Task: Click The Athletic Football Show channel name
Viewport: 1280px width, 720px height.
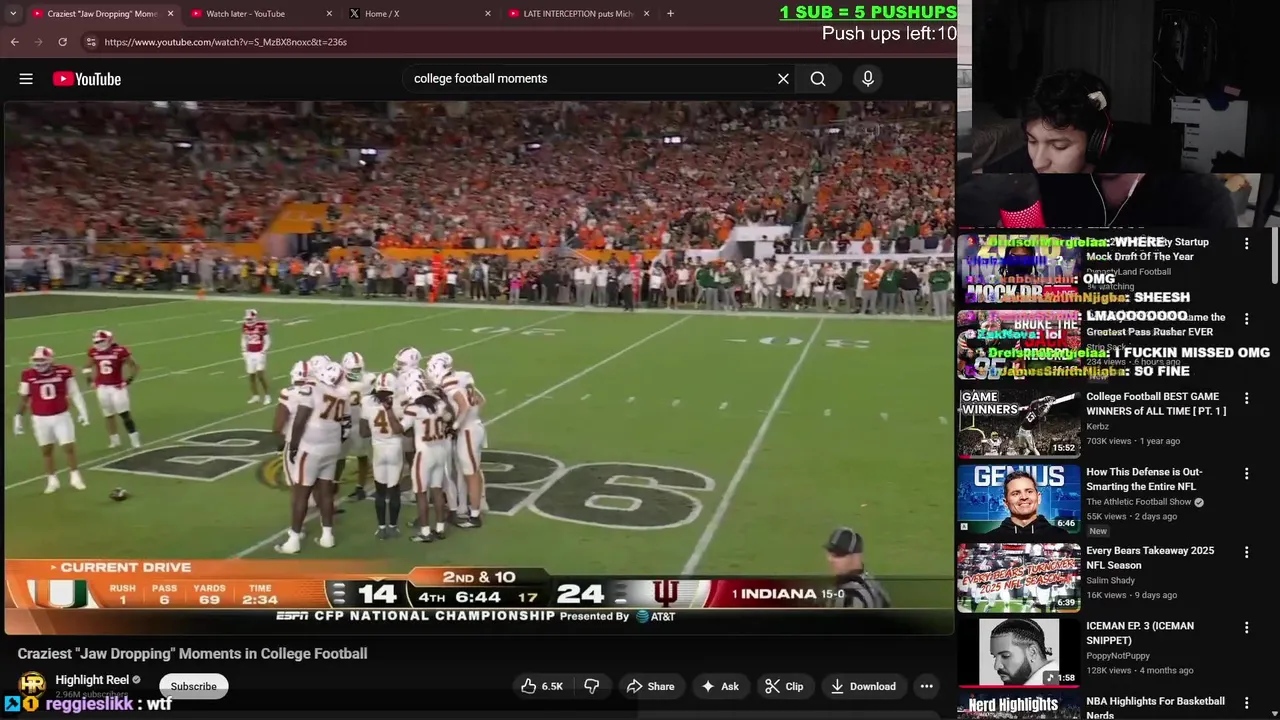Action: coord(1139,502)
